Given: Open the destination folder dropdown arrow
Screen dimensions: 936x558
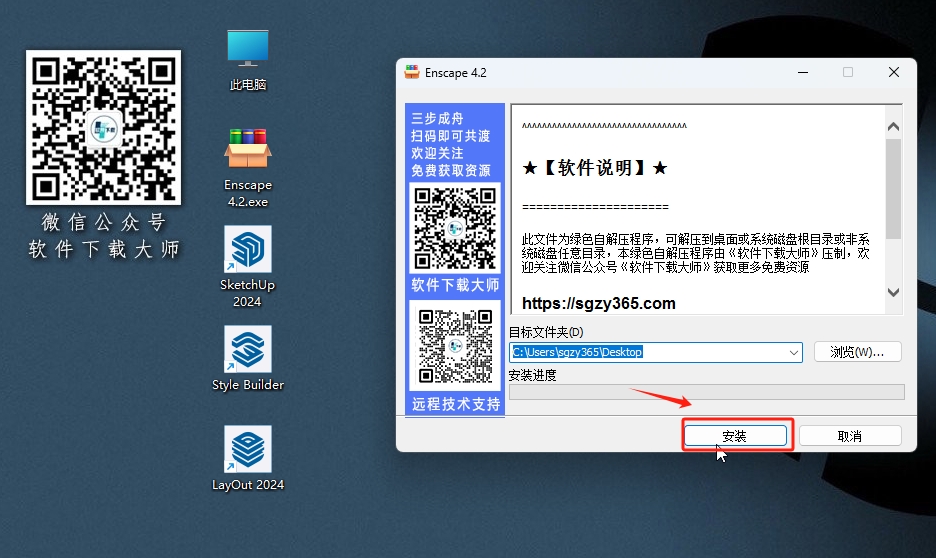Looking at the screenshot, I should click(x=793, y=353).
